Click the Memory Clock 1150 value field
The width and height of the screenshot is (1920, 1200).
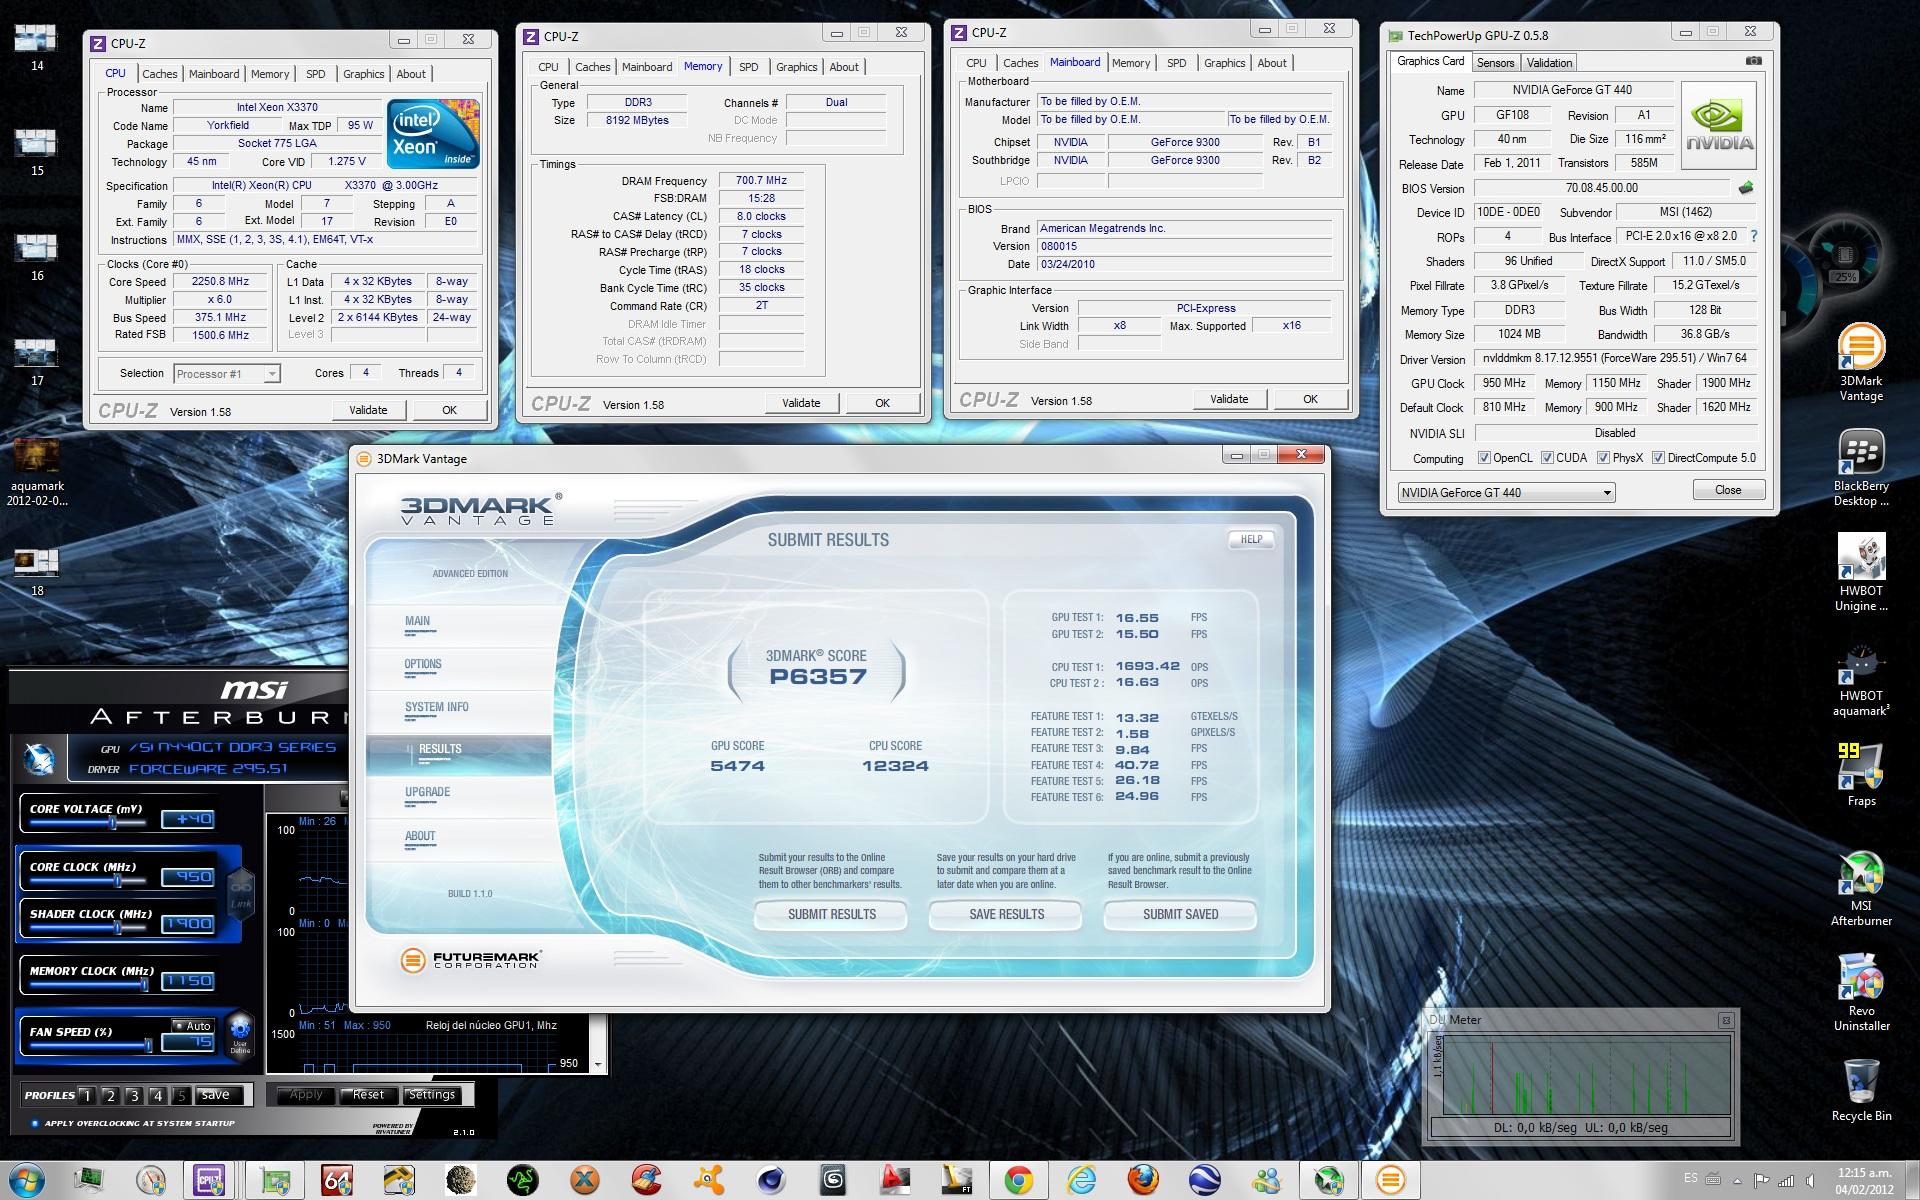pos(188,980)
